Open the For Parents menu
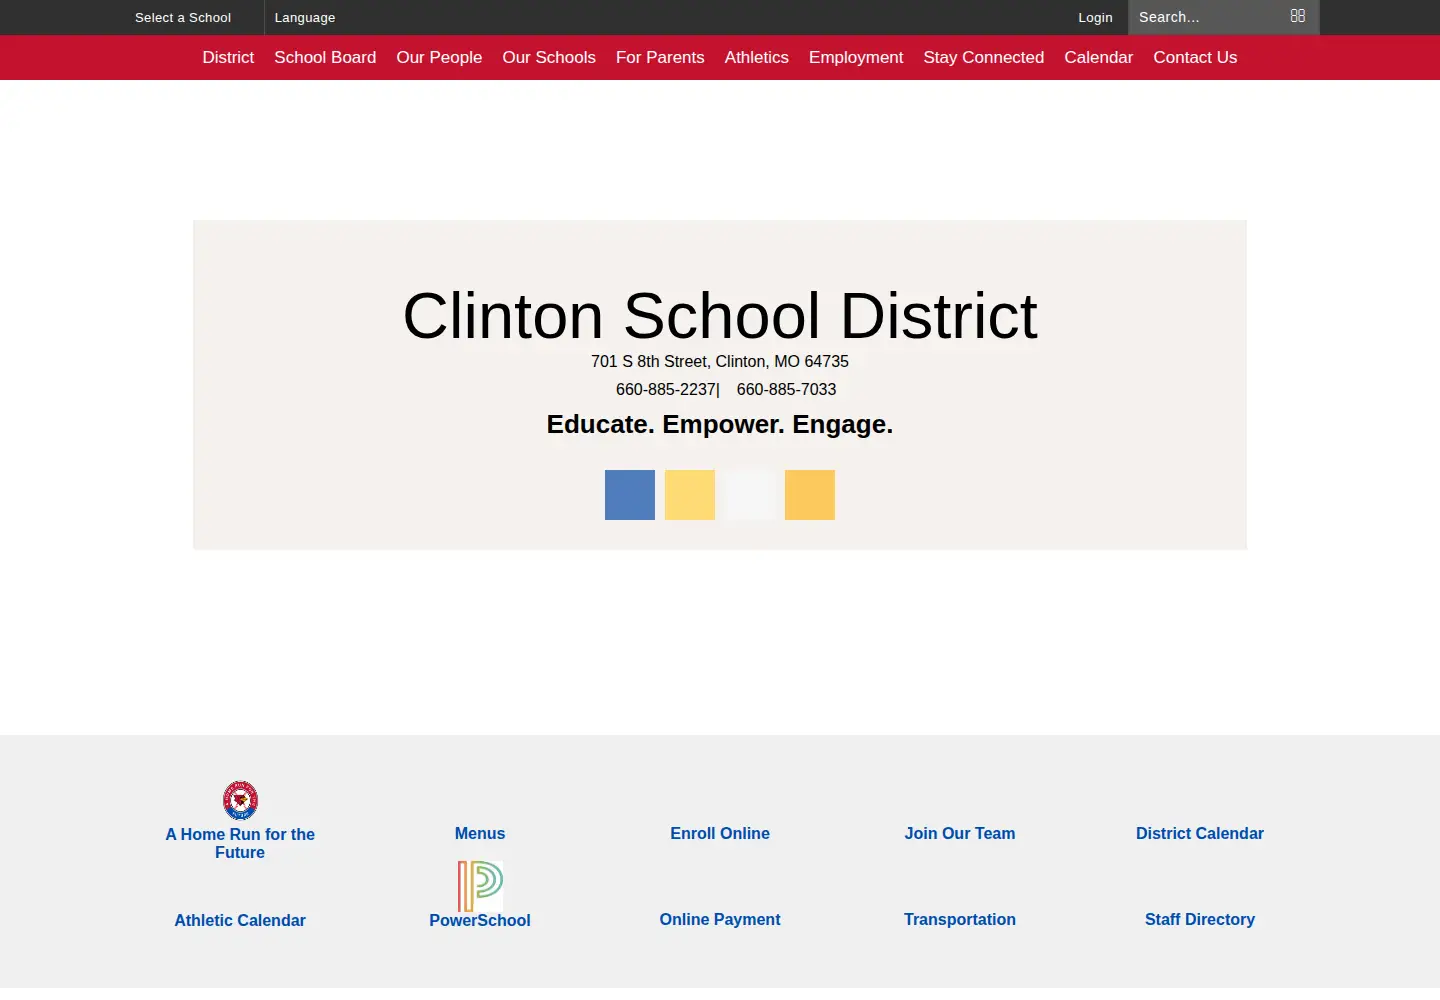Screen dimensions: 1440x1000 [x=660, y=57]
